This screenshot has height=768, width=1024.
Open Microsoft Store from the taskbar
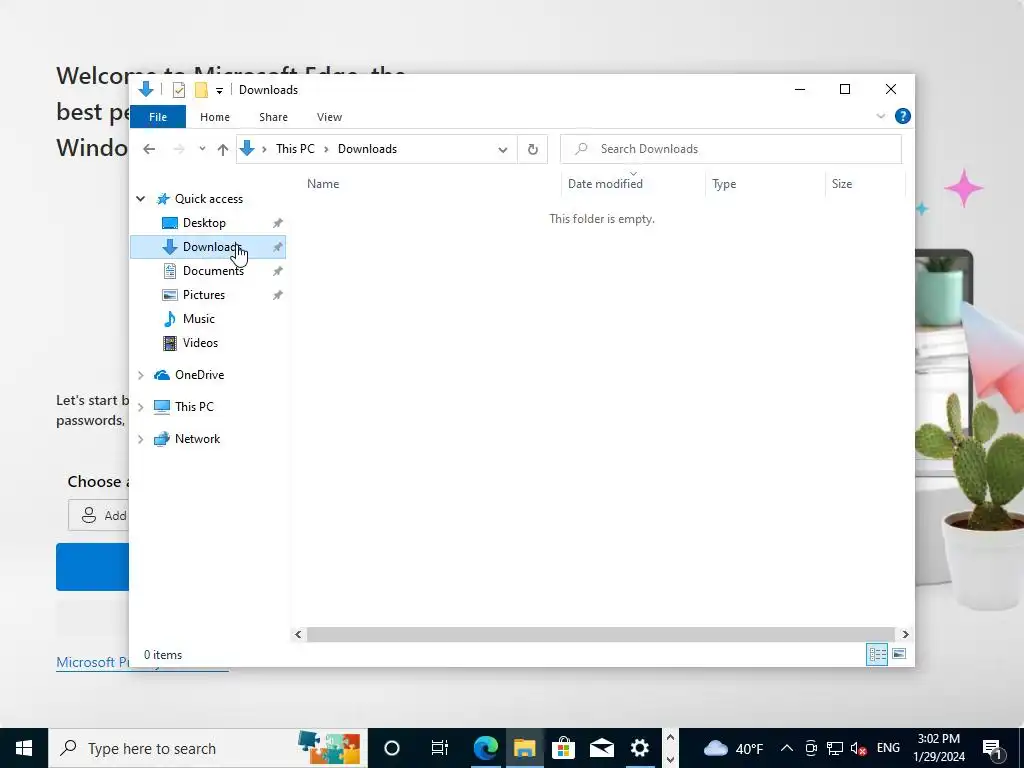(563, 748)
